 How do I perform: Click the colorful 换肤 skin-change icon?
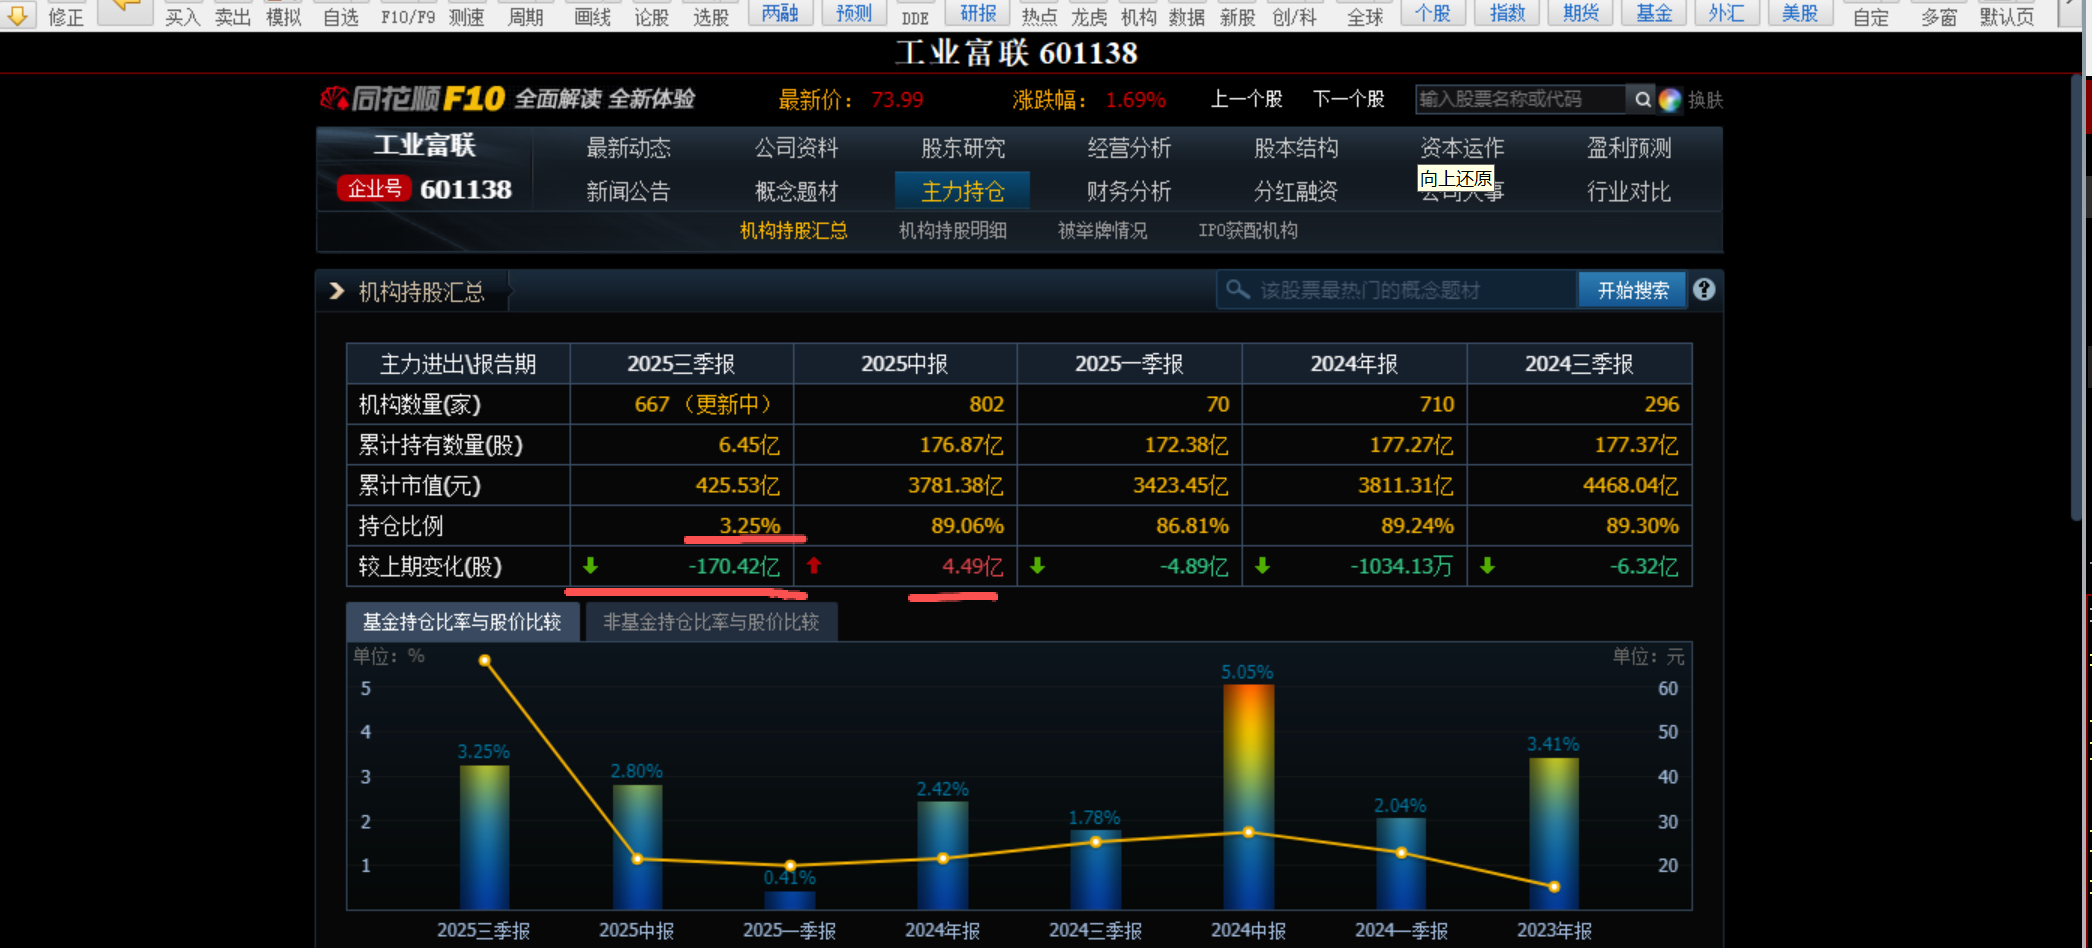(1670, 100)
